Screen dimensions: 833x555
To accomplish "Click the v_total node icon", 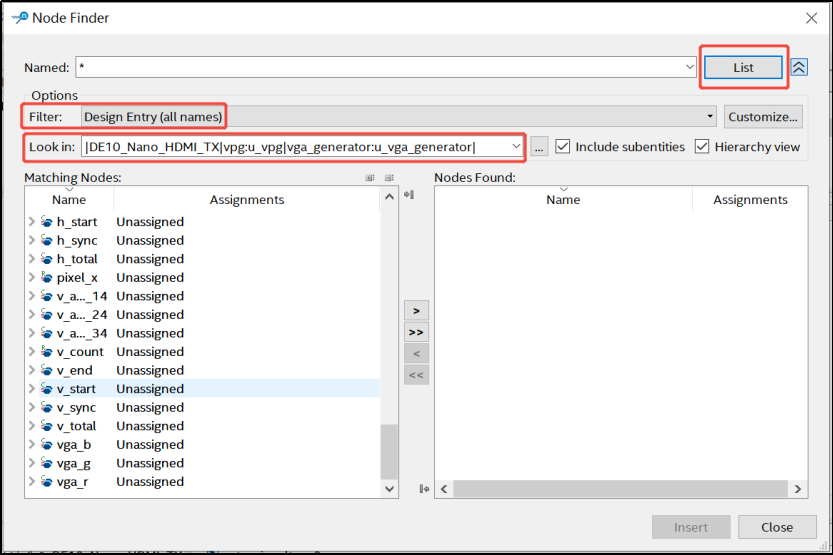I will click(x=47, y=426).
